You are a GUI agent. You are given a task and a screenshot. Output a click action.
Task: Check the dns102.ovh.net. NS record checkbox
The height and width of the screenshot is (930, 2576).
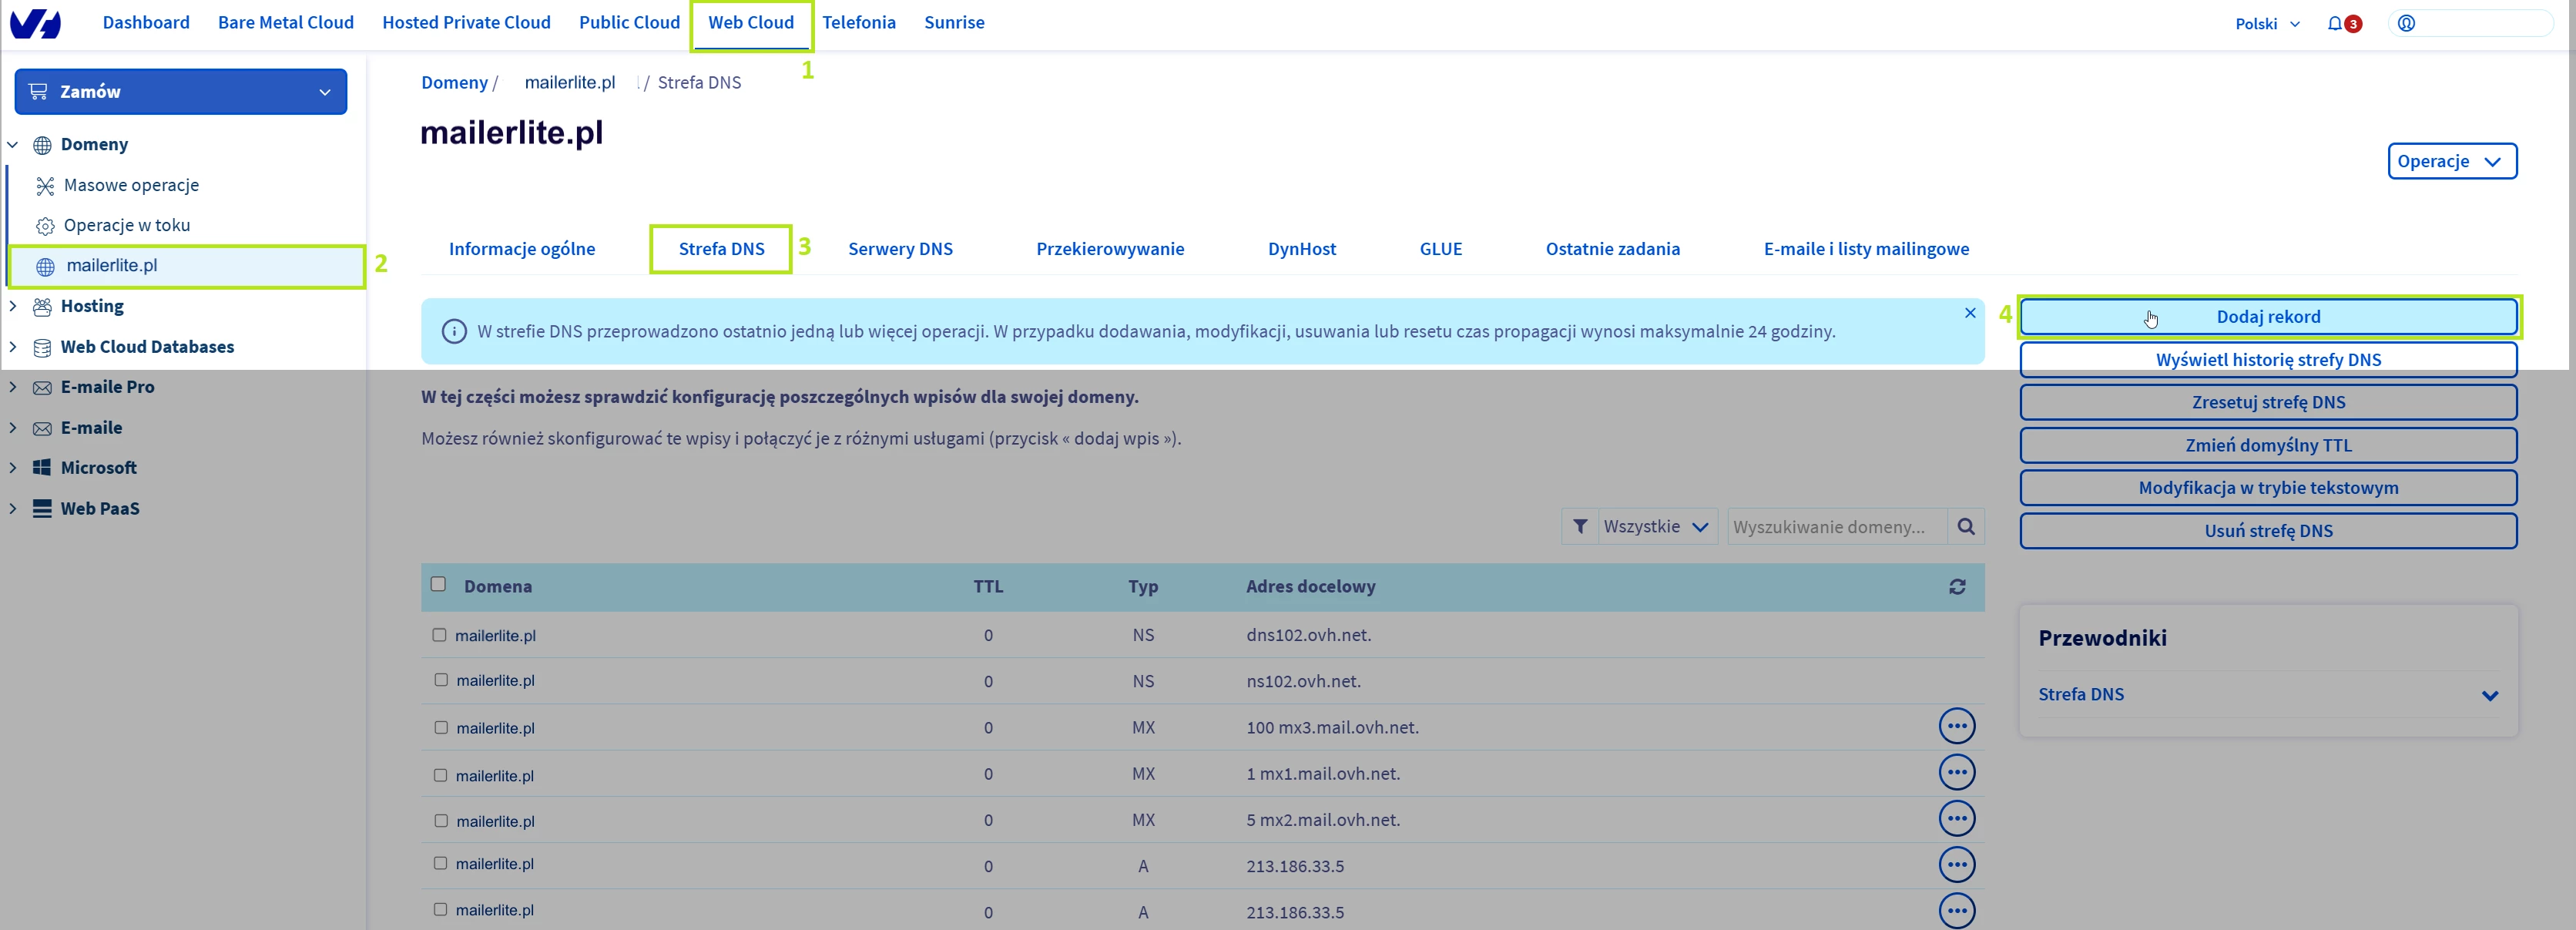439,635
